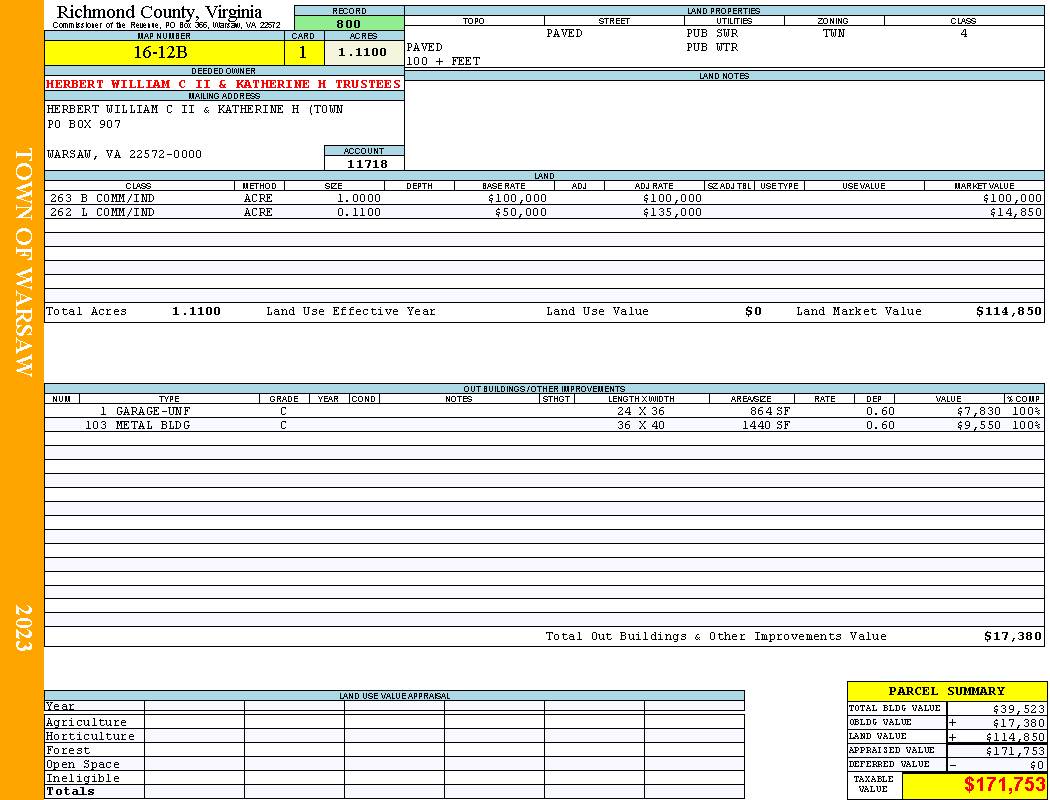Click the deferred value $0
The width and height of the screenshot is (1050, 800).
coord(1037,765)
